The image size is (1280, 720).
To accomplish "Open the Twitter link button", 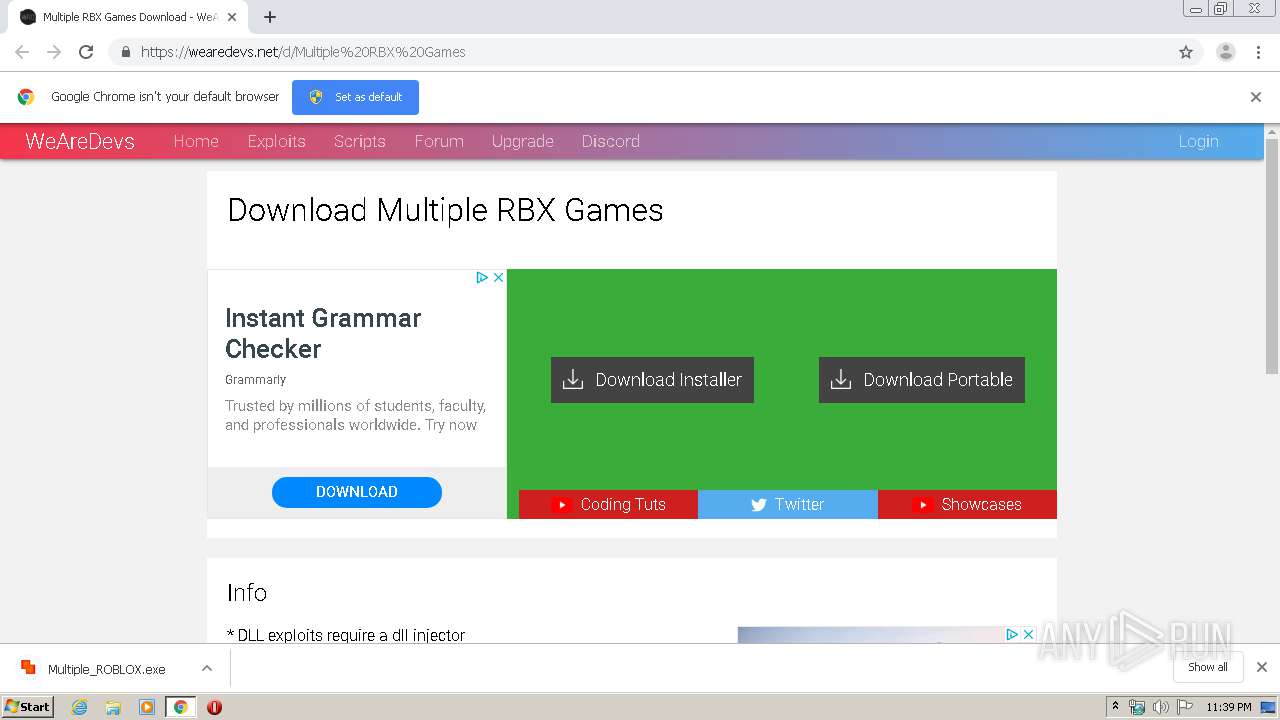I will (788, 504).
